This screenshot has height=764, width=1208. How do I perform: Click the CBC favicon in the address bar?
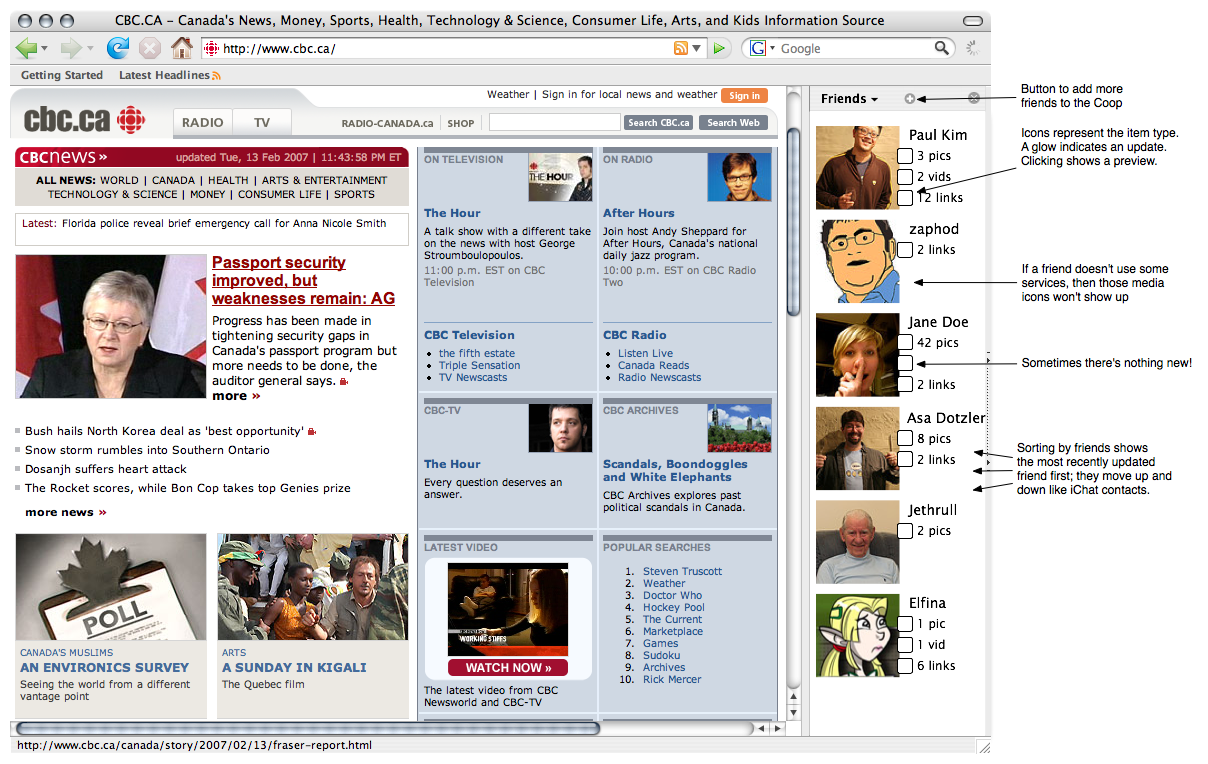[211, 48]
